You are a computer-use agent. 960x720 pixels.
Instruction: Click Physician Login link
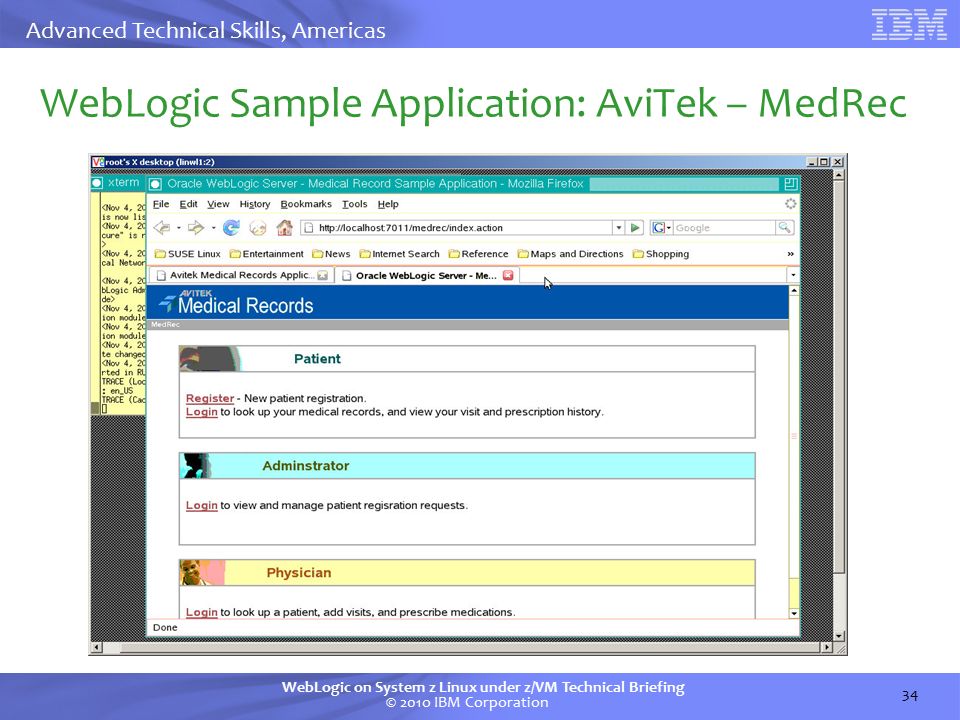point(201,612)
